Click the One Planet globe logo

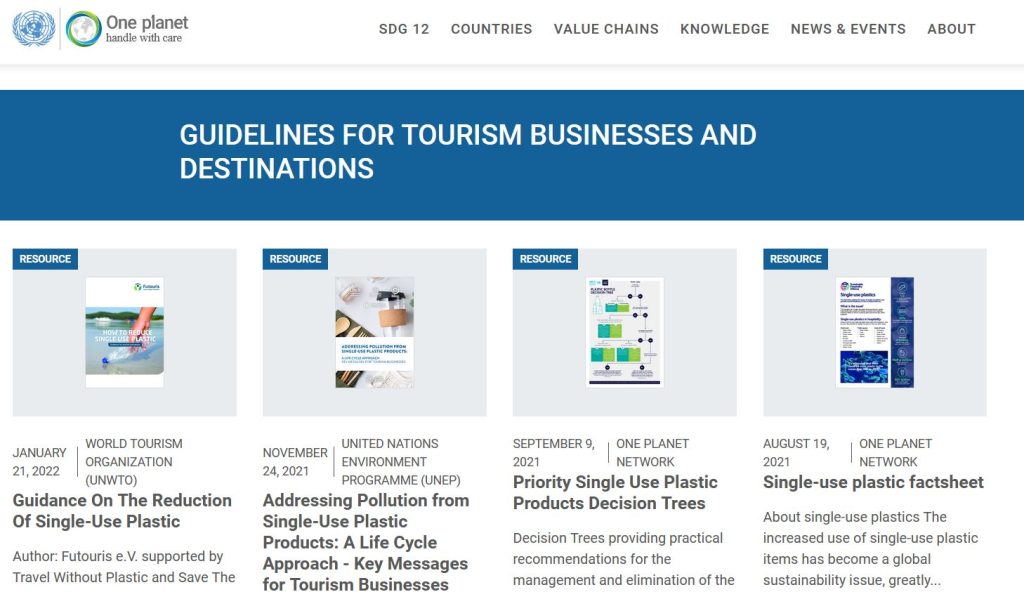(83, 29)
